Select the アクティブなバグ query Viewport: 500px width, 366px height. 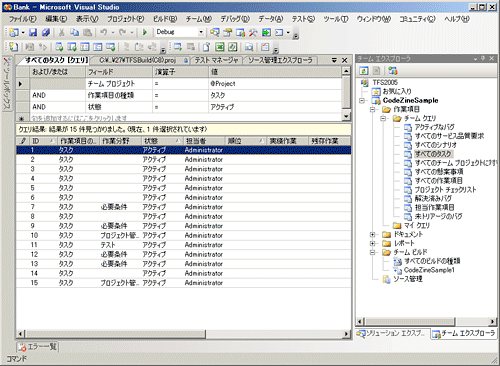coord(434,127)
